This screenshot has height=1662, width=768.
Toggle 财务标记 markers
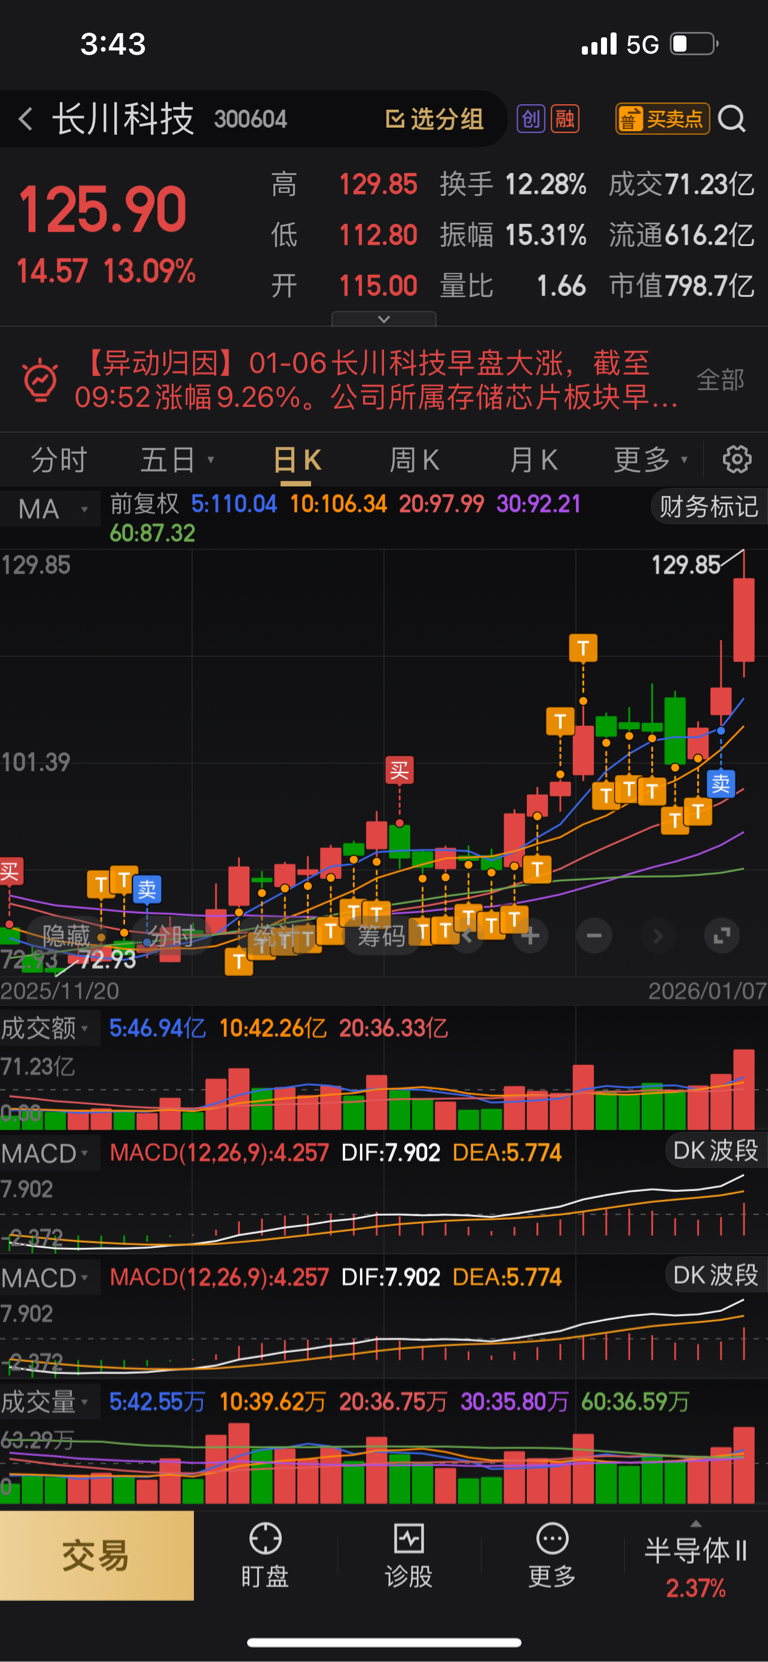point(708,507)
